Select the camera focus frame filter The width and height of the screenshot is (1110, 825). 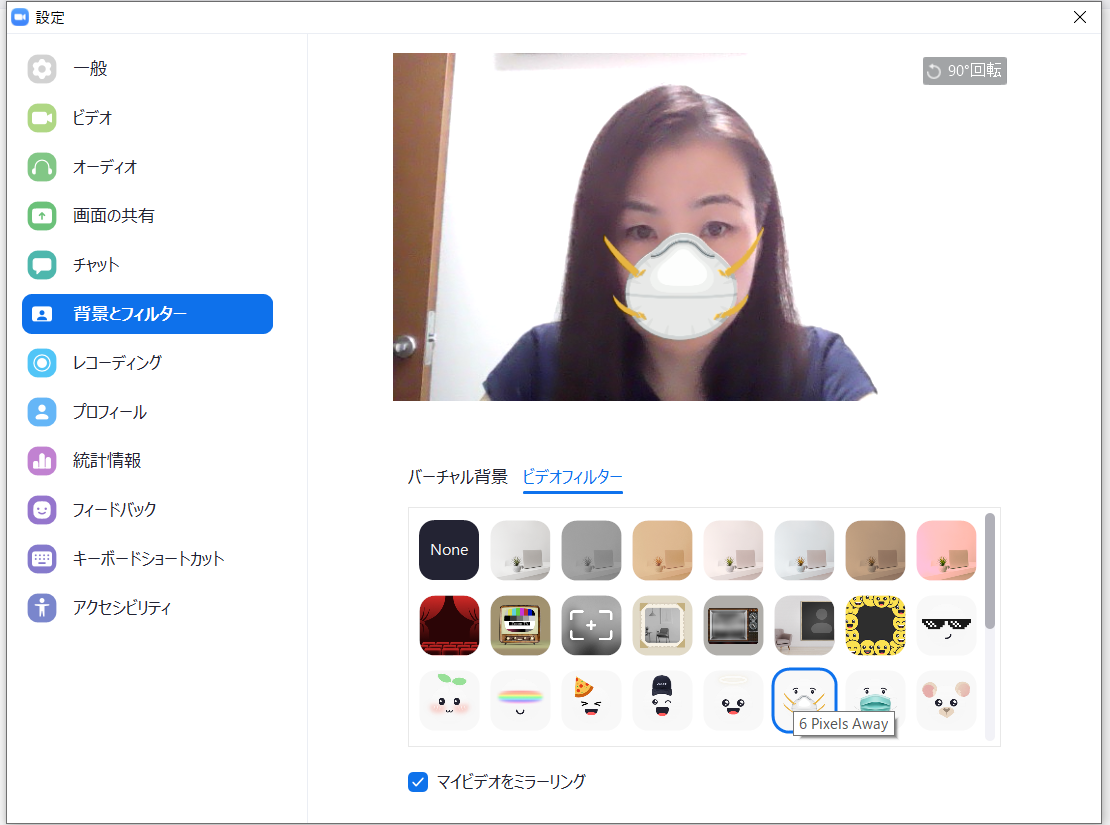click(591, 625)
